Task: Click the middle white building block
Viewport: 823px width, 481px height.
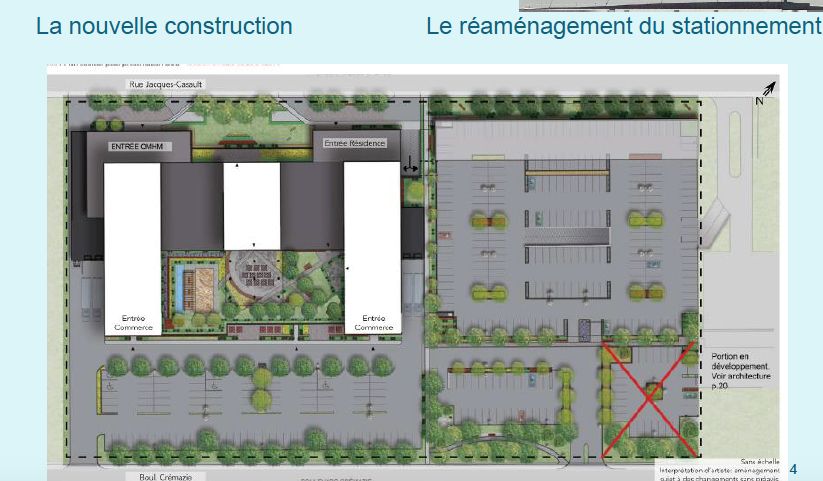Action: 251,206
